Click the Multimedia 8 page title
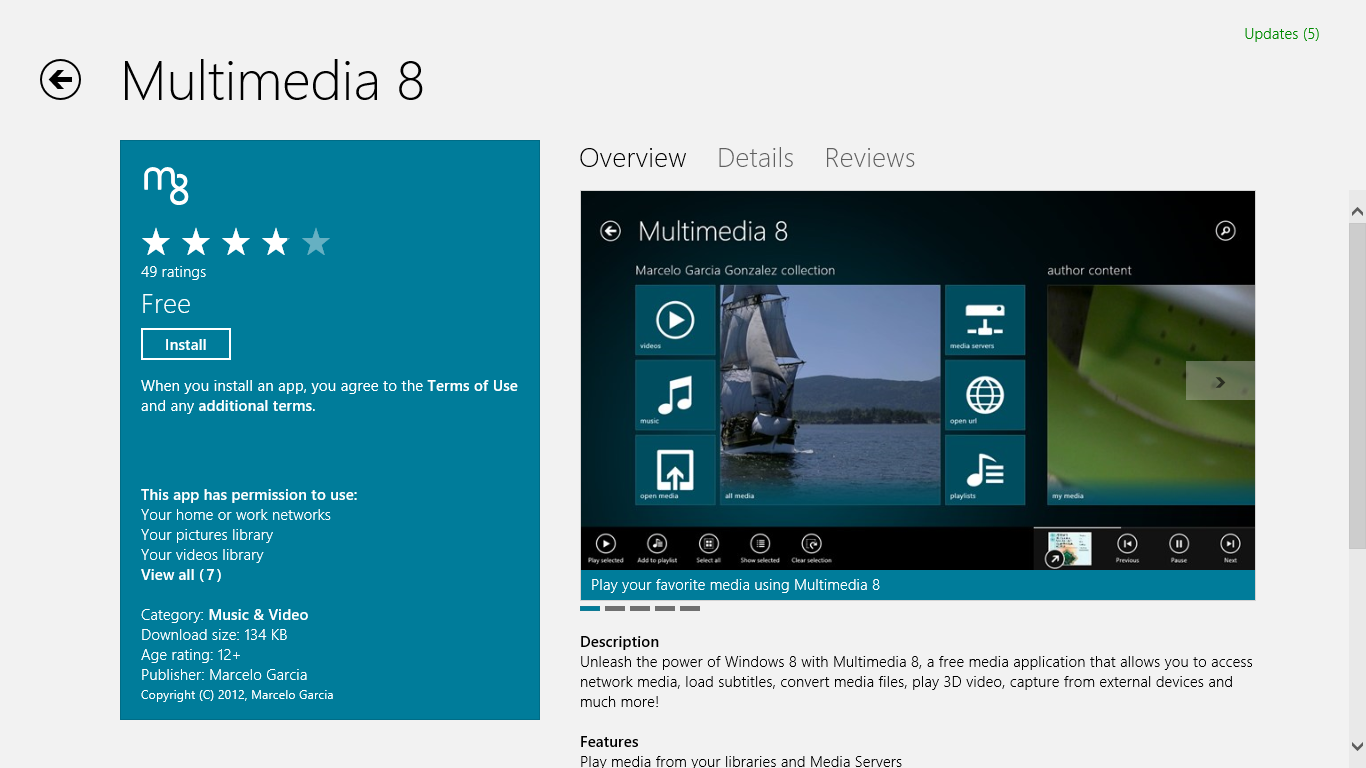This screenshot has height=768, width=1366. click(273, 81)
